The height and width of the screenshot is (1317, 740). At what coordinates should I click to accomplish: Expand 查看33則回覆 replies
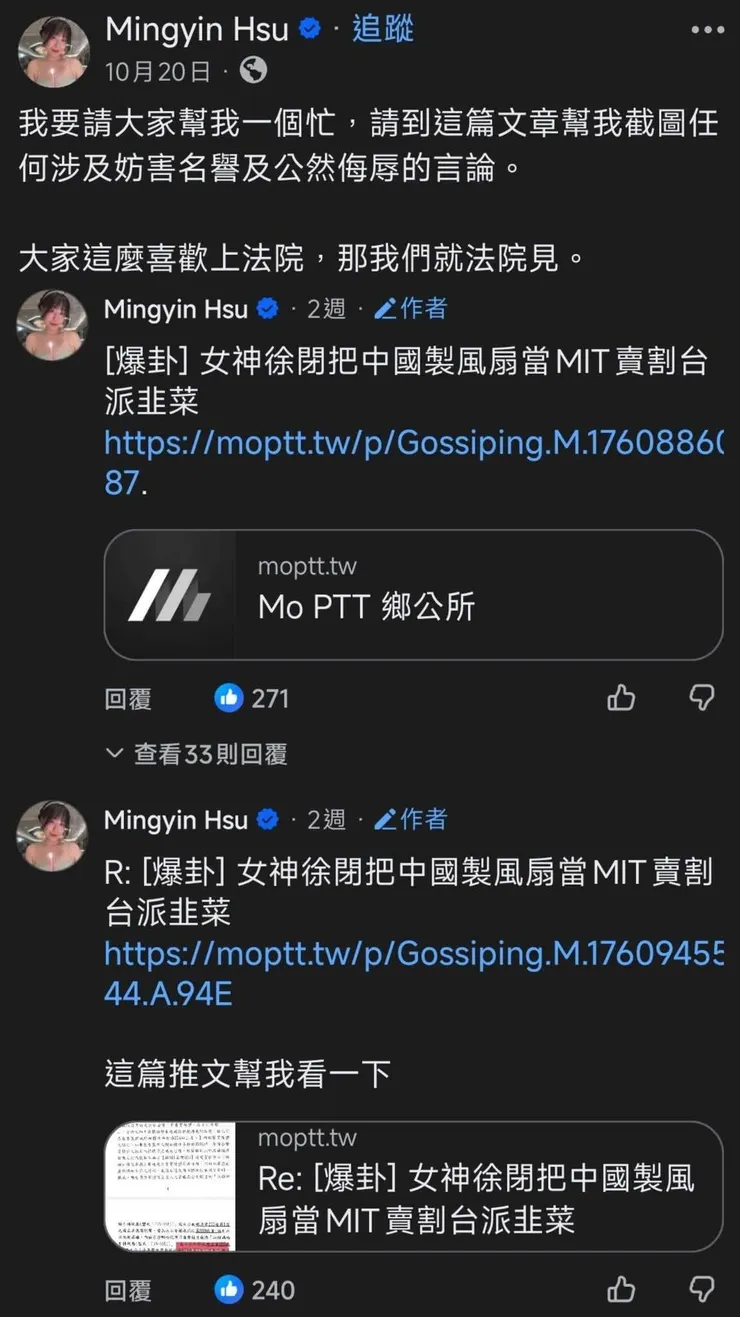pos(197,754)
